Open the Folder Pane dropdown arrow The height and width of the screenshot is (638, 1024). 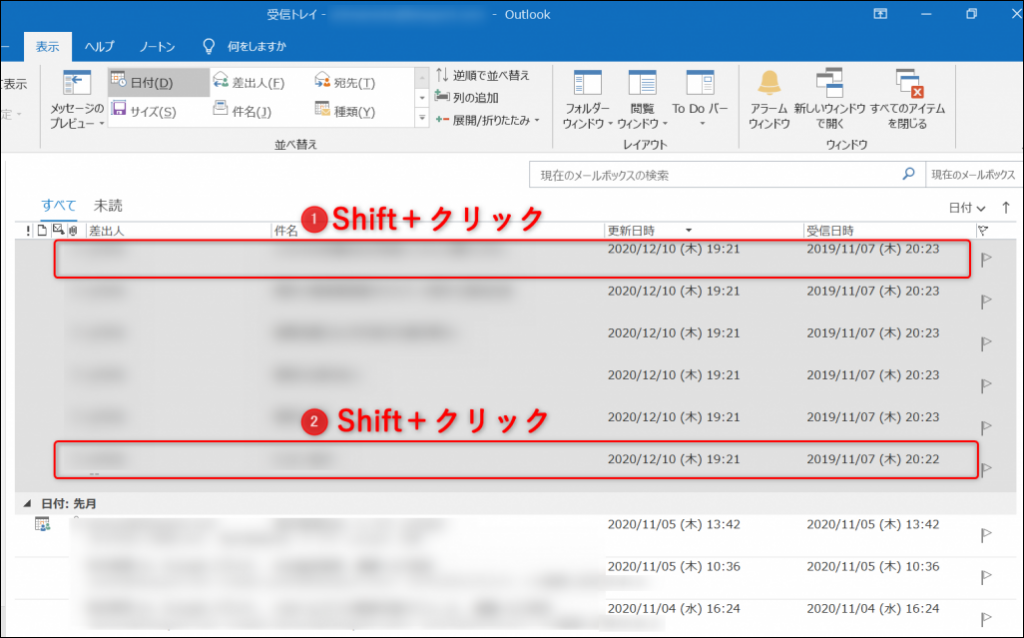[610, 123]
